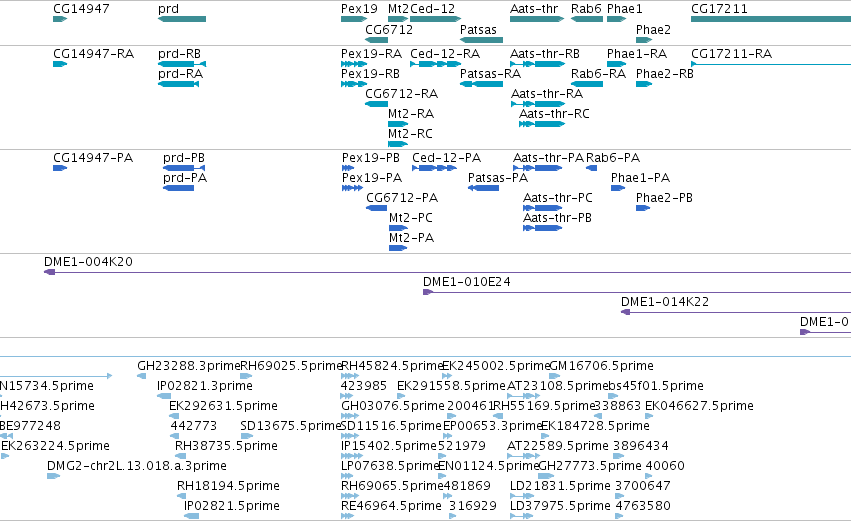The height and width of the screenshot is (521, 851).
Task: Select the prd-PA protein label
Action: (185, 177)
